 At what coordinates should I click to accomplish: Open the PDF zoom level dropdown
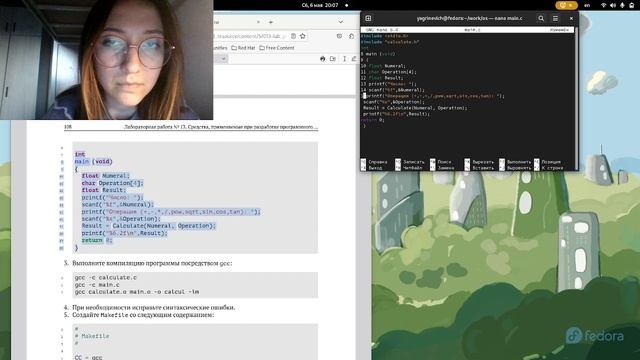coord(220,59)
